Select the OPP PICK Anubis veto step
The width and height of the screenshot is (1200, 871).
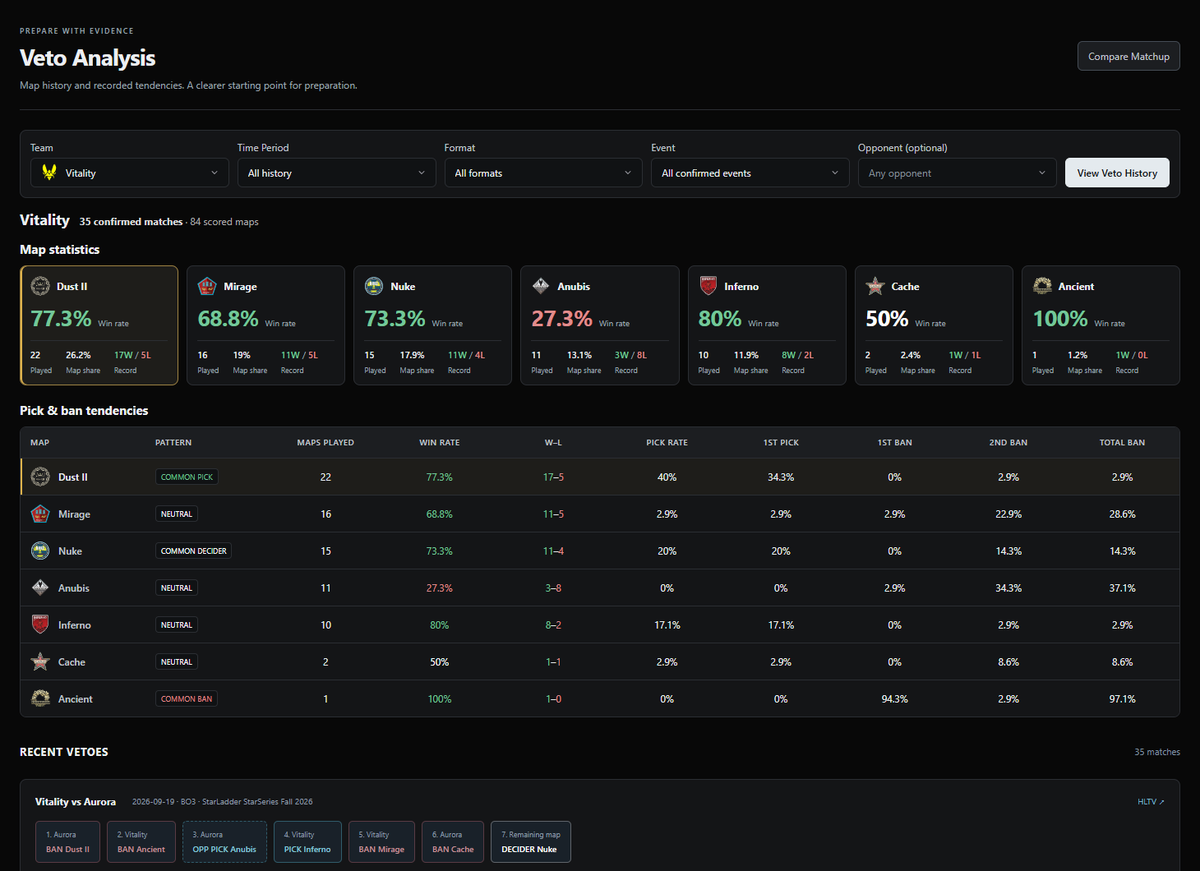click(x=225, y=842)
